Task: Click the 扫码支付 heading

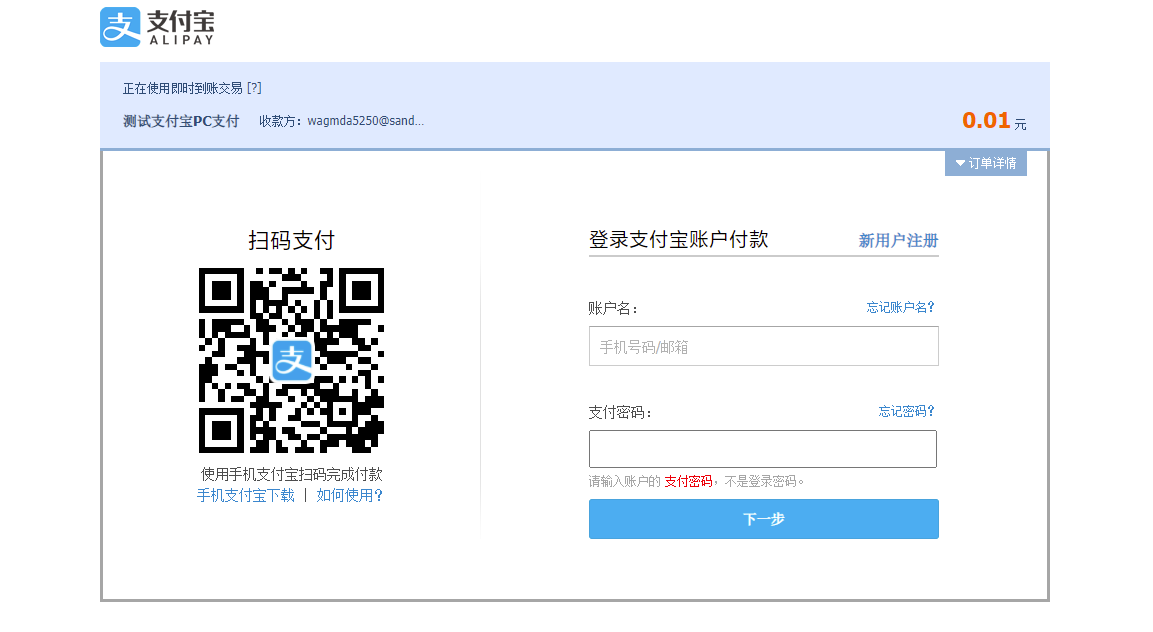Action: 291,240
